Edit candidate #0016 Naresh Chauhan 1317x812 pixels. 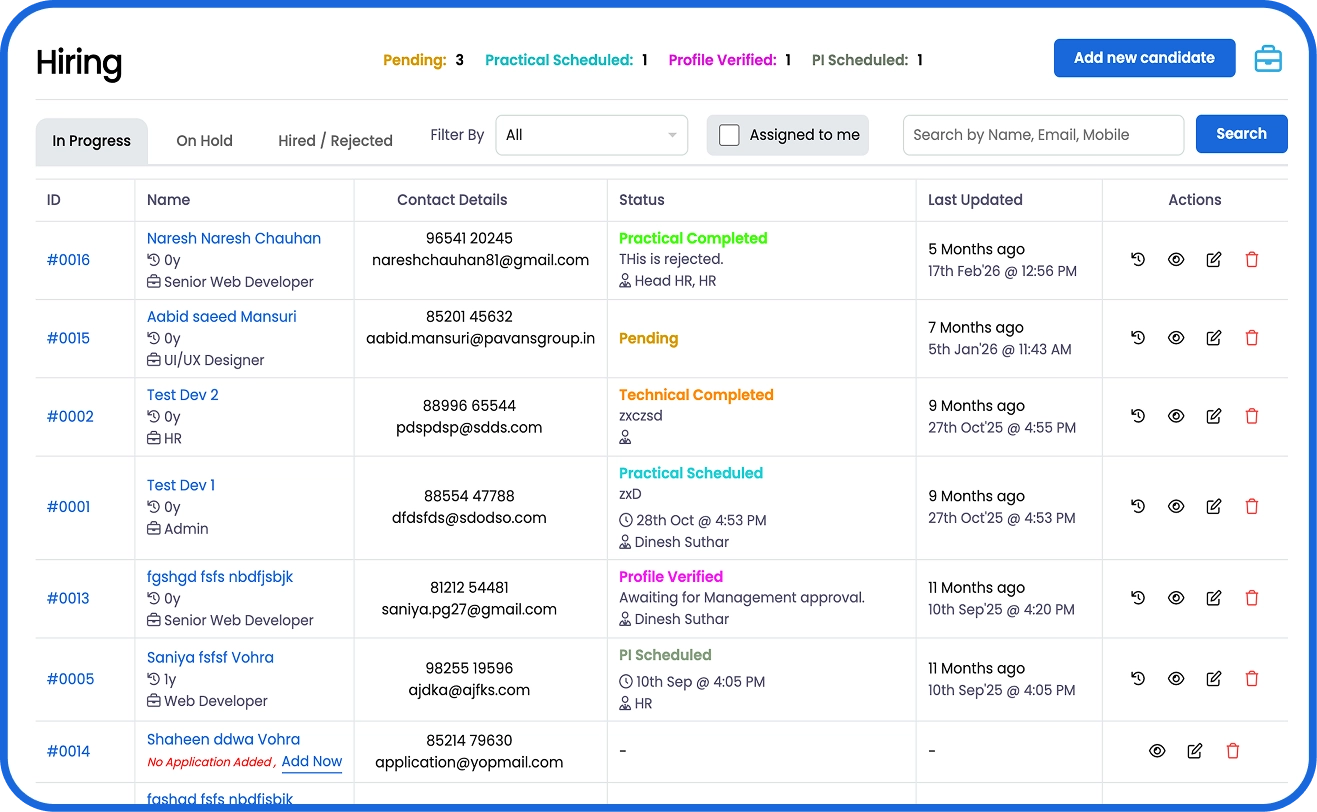point(1214,260)
